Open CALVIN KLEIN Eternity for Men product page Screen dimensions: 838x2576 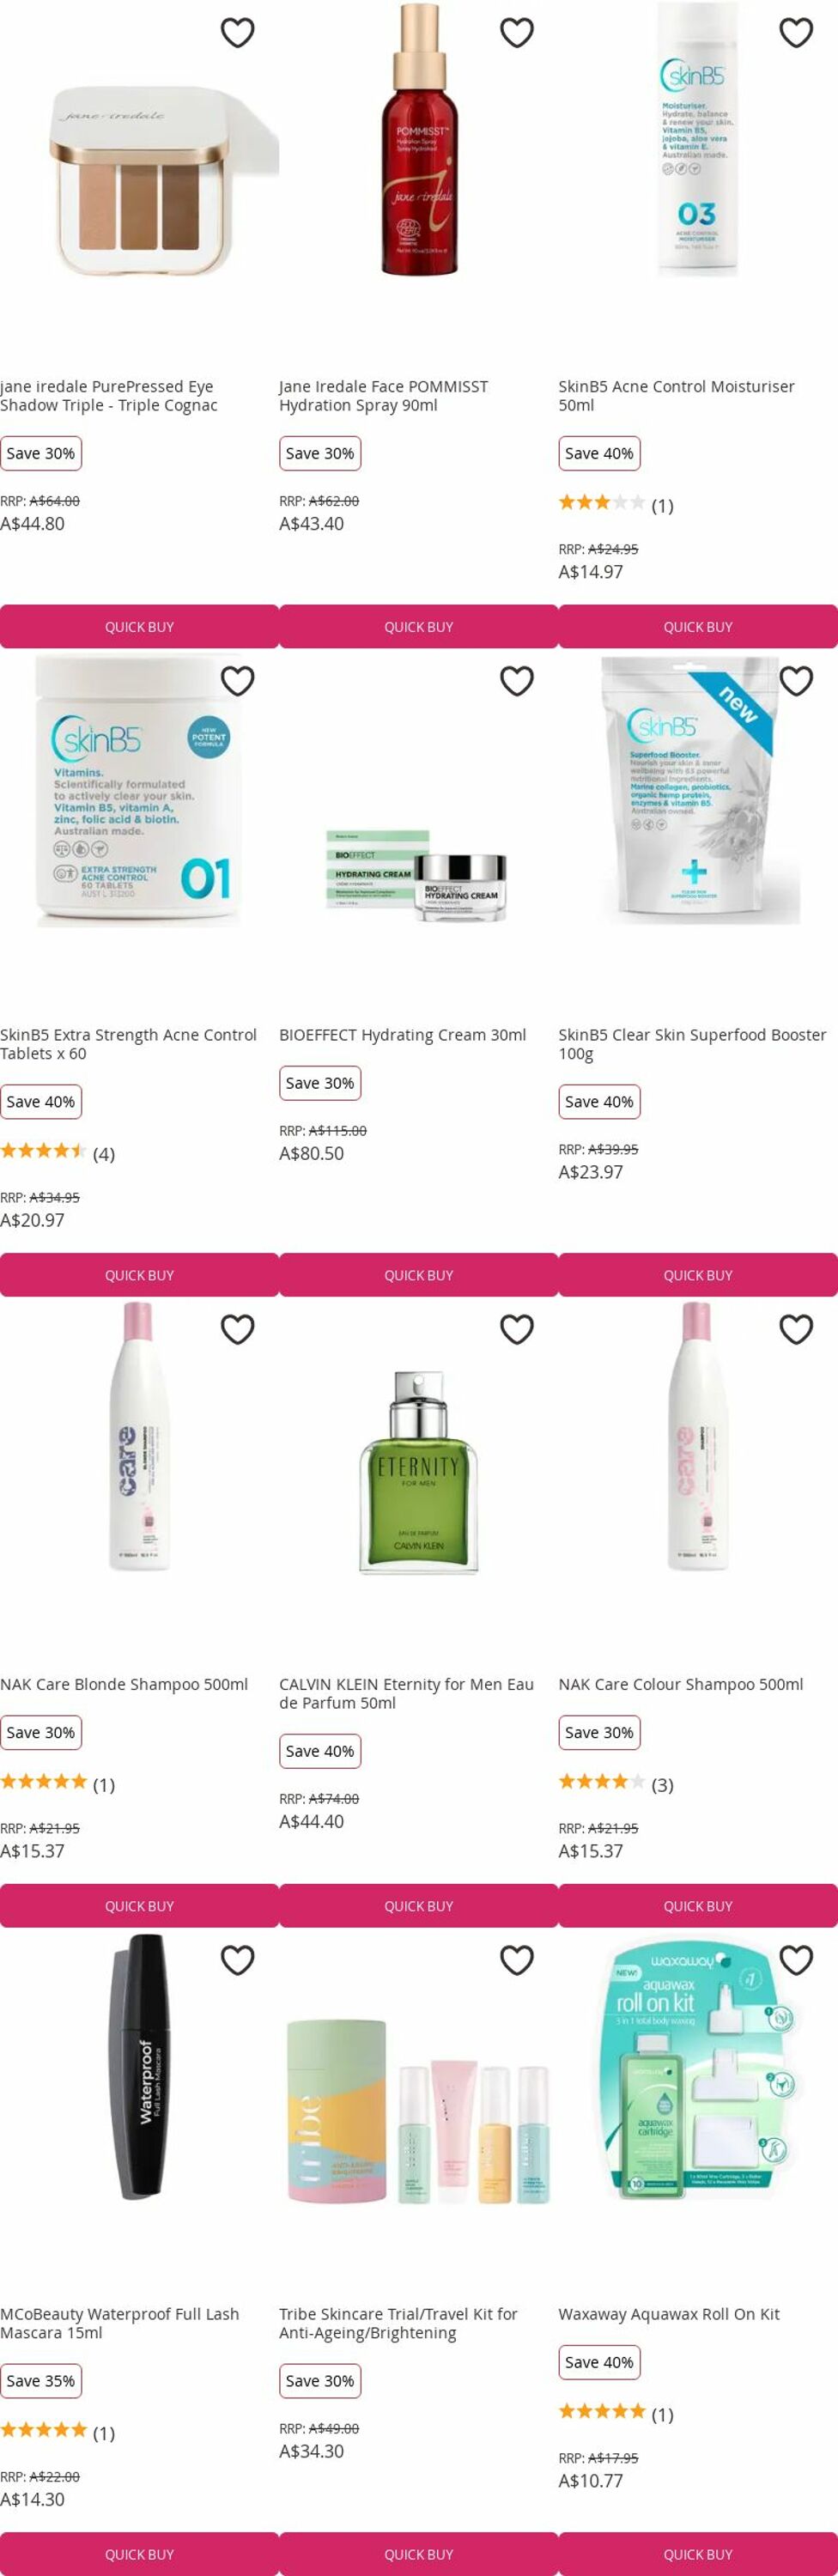click(406, 1693)
